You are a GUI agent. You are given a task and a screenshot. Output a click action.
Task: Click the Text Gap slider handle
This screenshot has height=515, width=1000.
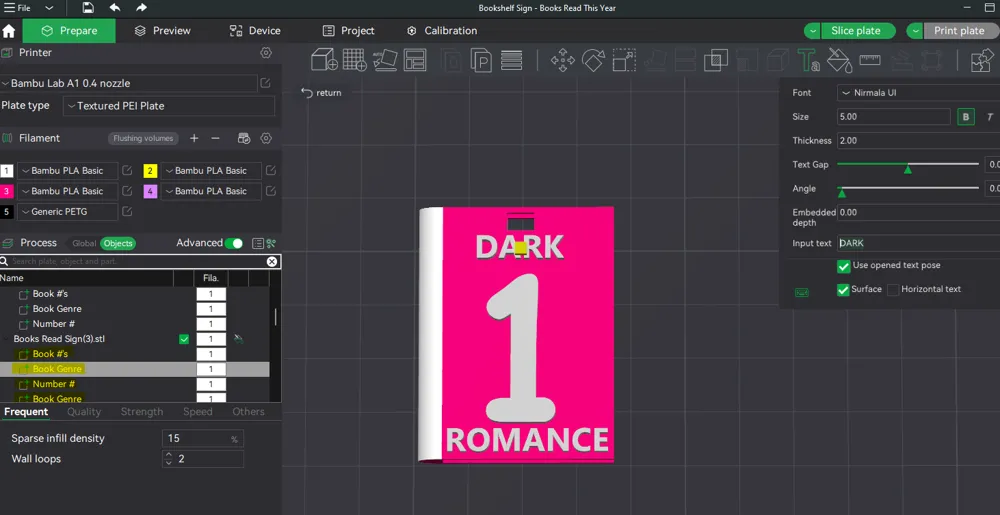[908, 168]
